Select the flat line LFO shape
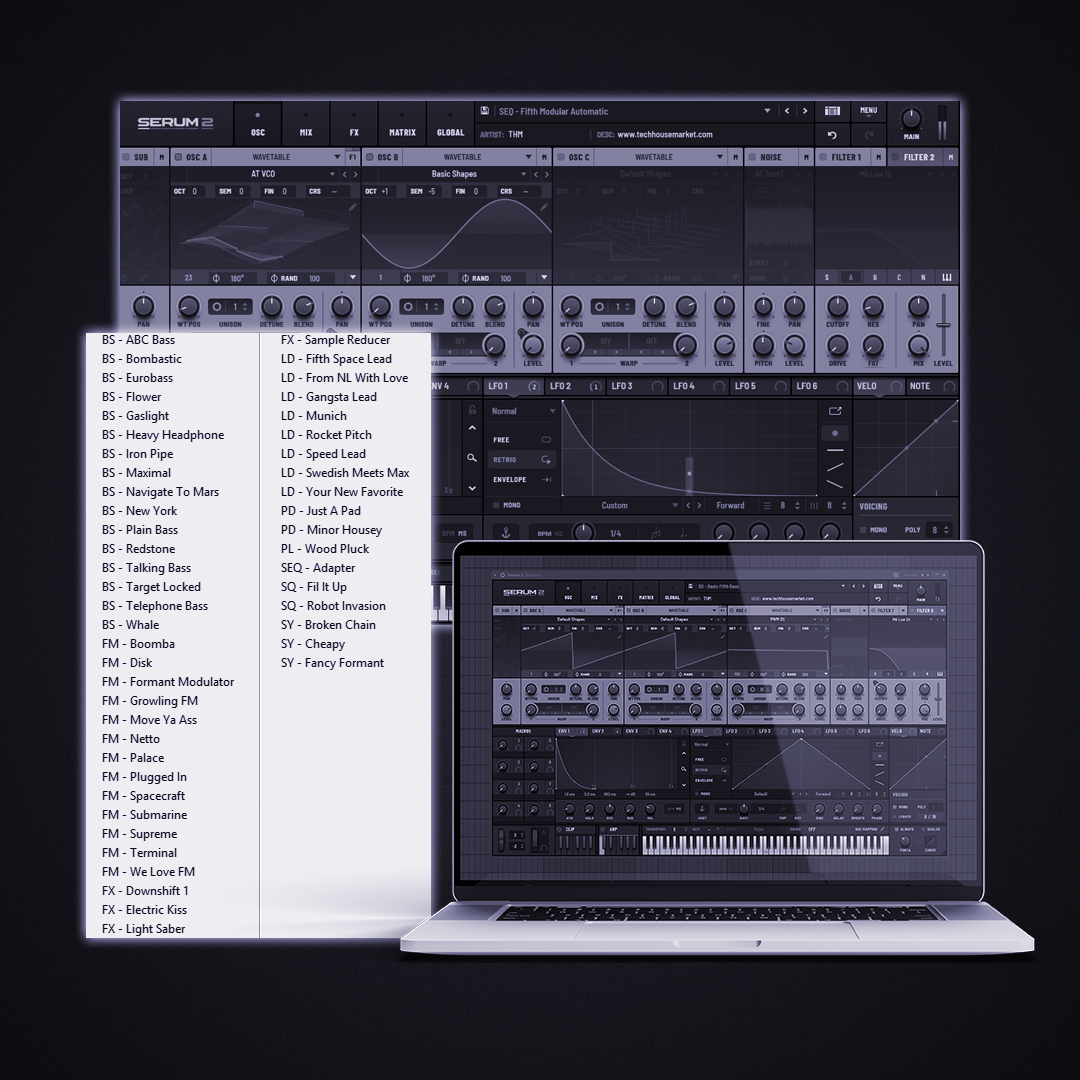This screenshot has width=1080, height=1080. [x=835, y=450]
